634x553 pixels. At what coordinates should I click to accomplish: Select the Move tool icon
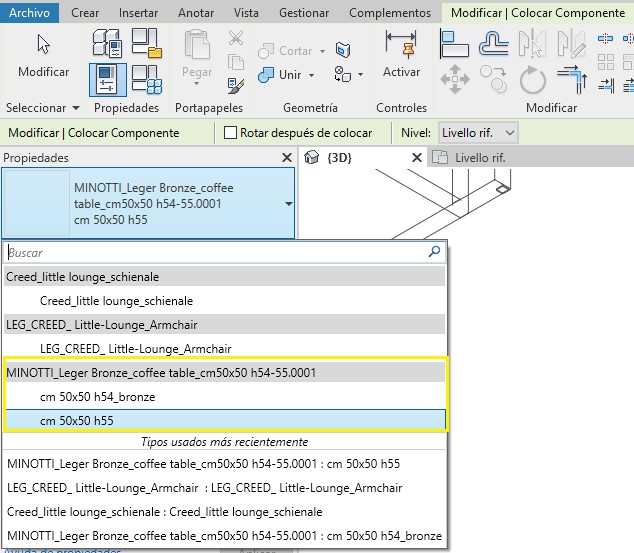point(454,79)
